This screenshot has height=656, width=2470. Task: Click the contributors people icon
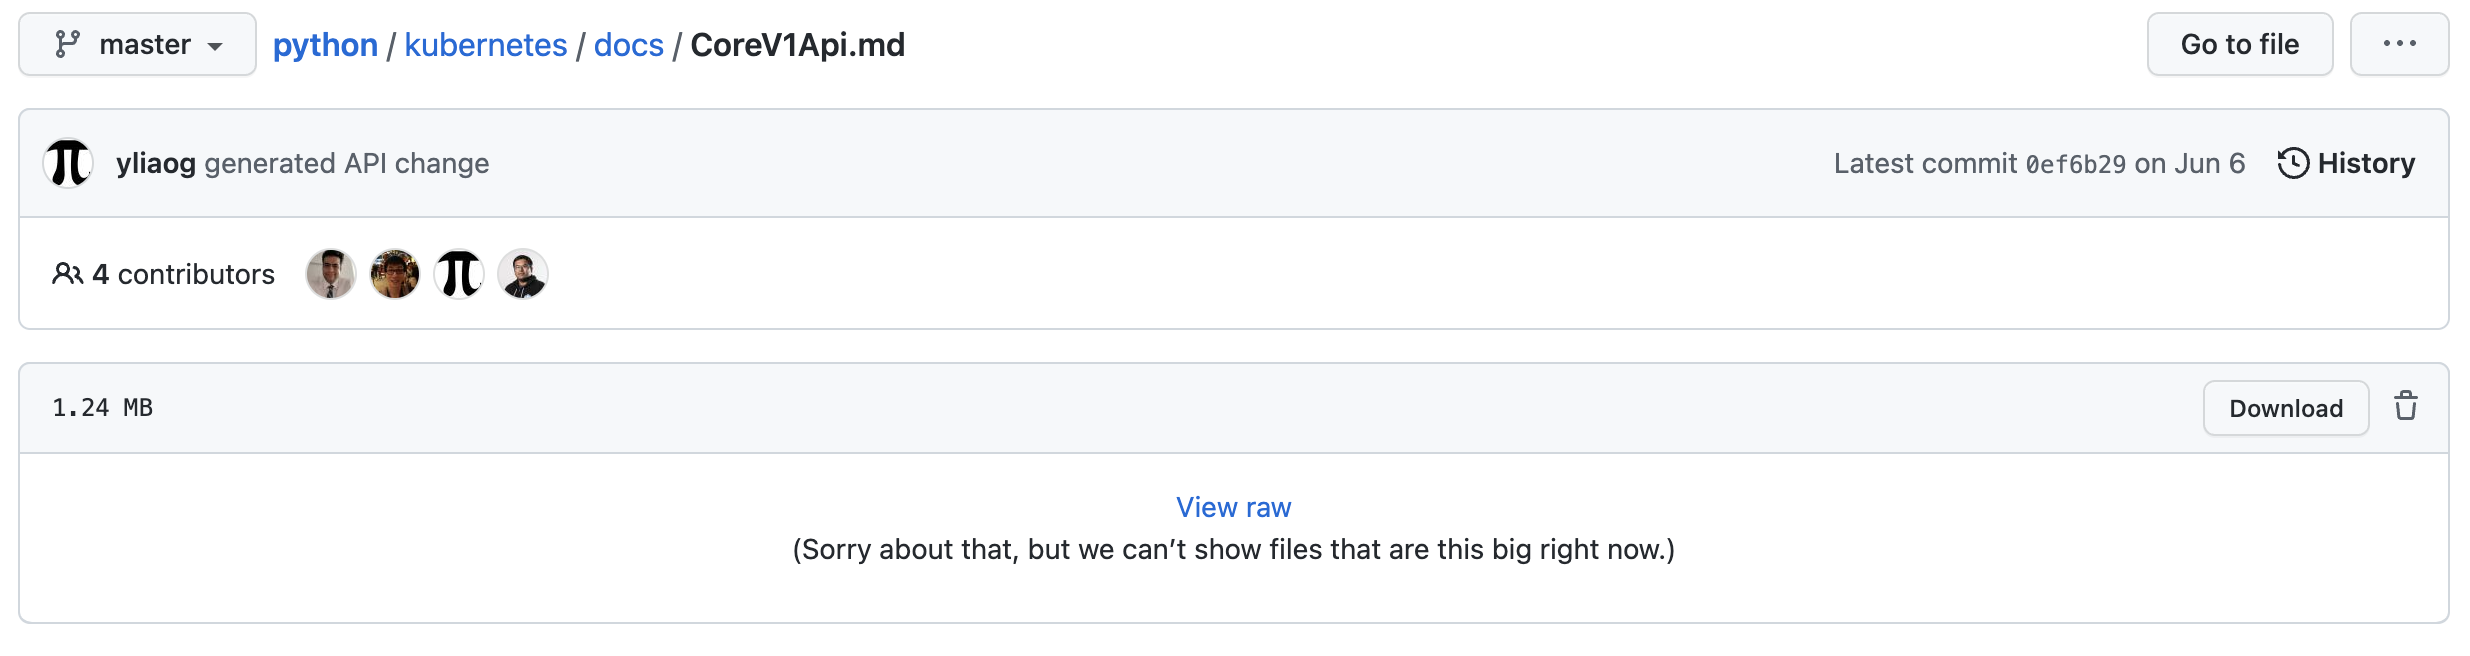pos(67,273)
